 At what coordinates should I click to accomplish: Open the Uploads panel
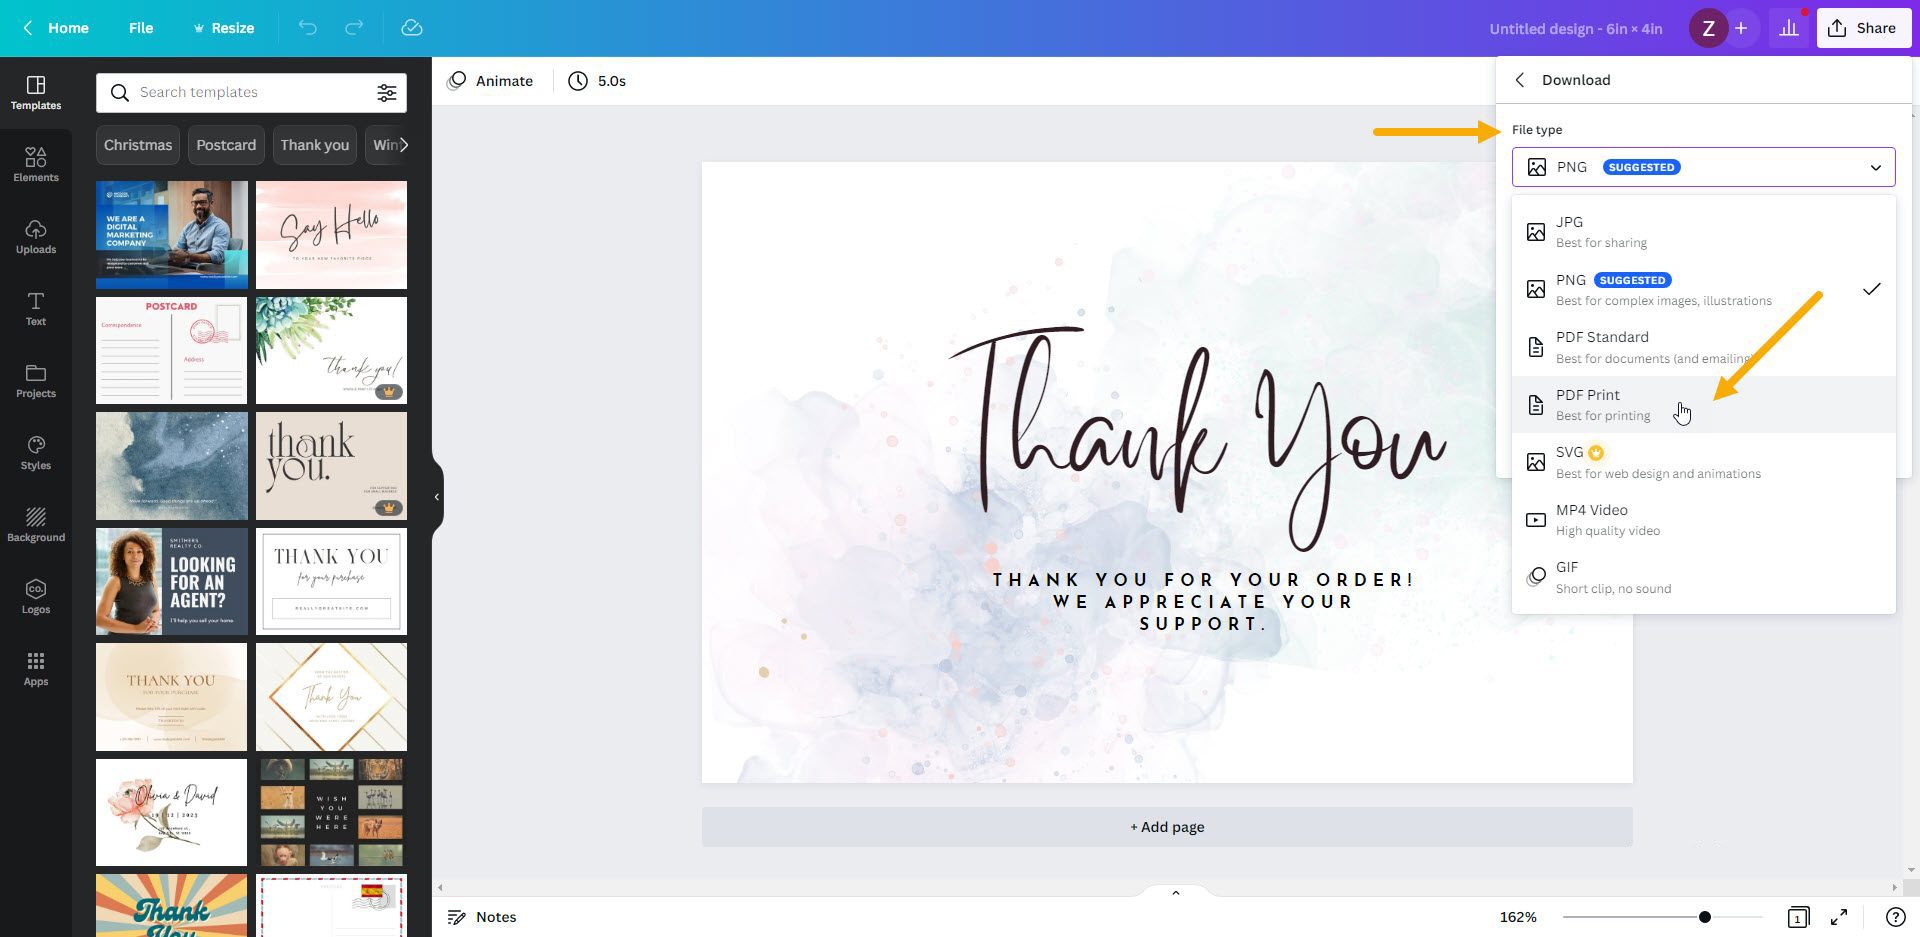point(36,235)
